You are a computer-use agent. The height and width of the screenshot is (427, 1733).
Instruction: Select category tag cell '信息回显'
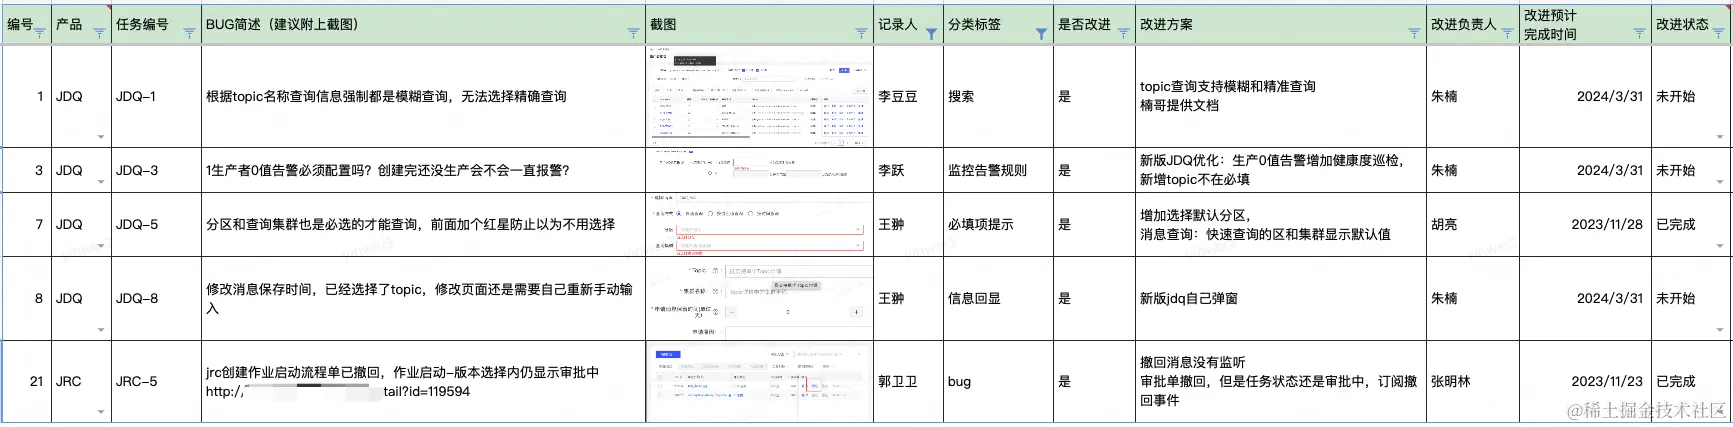coord(998,298)
